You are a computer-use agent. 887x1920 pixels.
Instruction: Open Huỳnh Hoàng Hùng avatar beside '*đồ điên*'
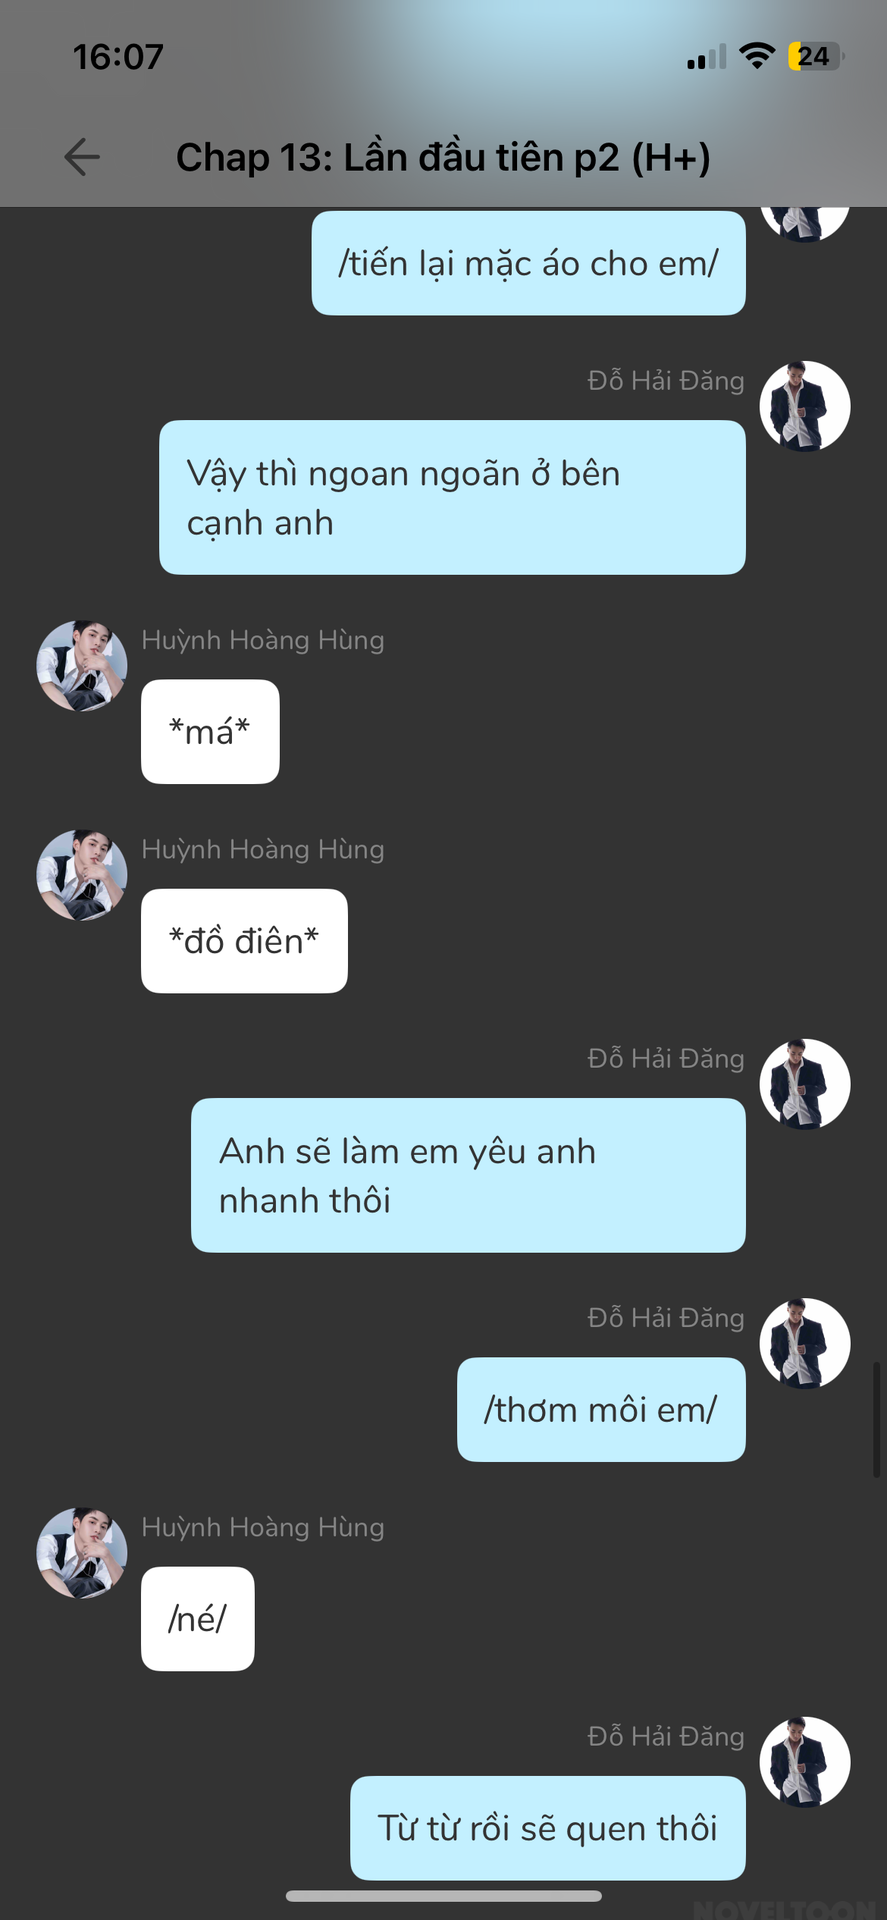pyautogui.click(x=82, y=874)
